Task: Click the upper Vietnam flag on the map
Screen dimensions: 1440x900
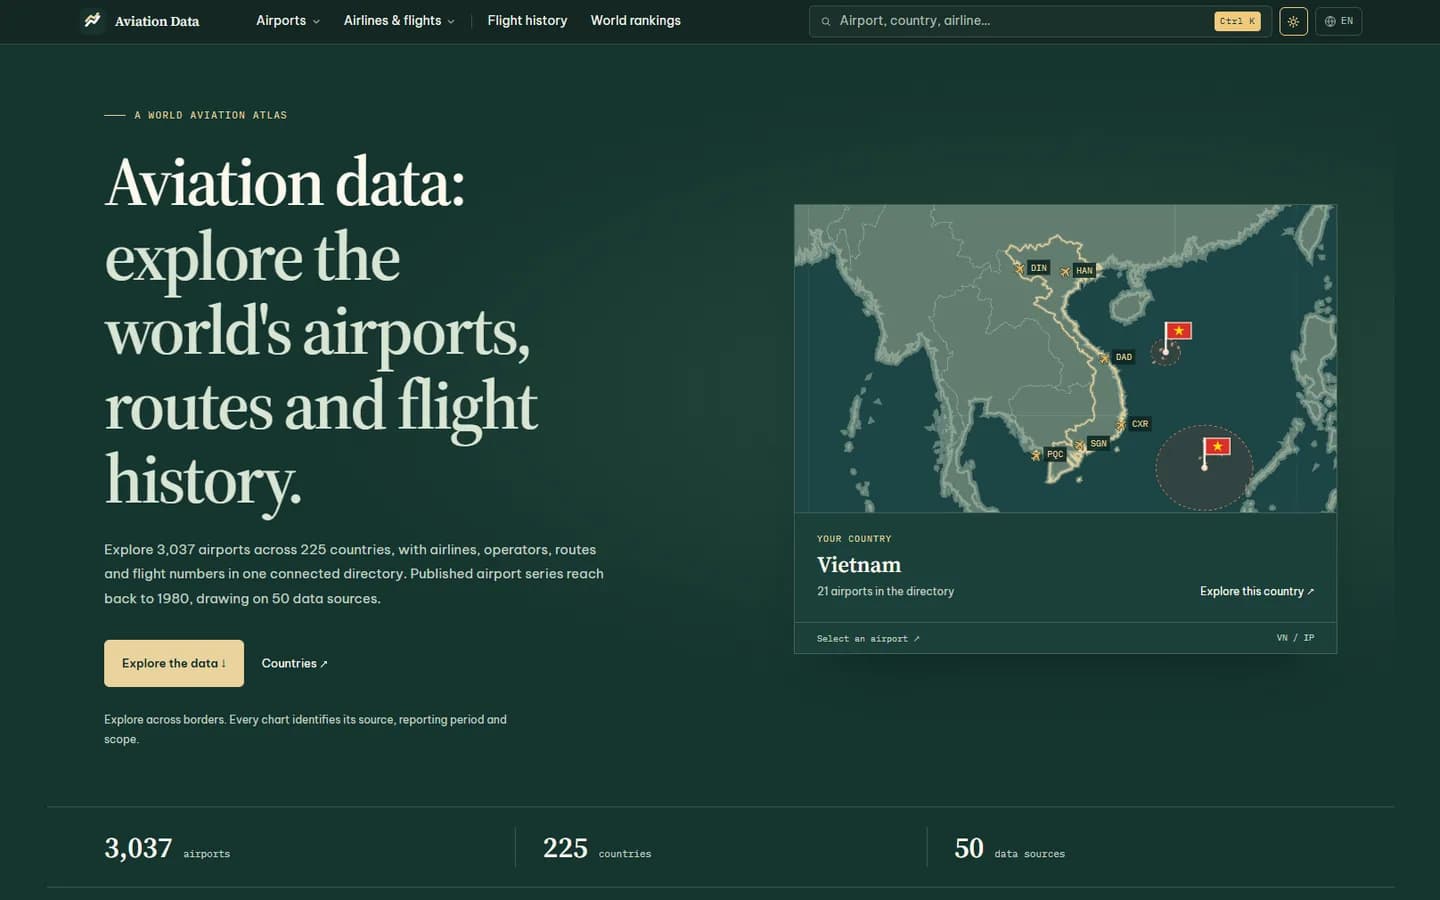Action: tap(1178, 331)
